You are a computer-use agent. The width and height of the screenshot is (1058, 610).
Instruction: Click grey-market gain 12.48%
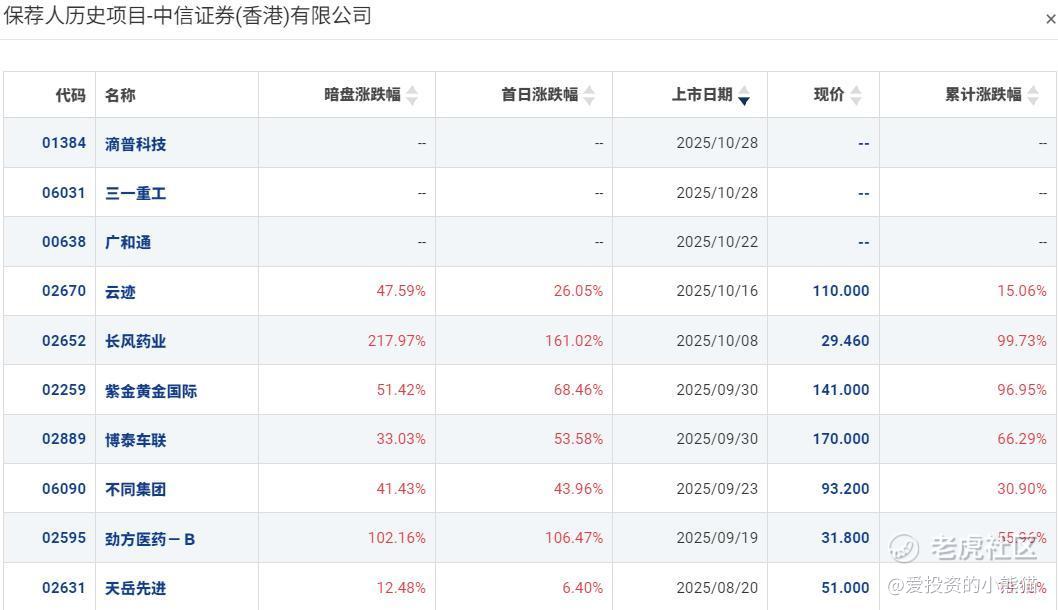pos(401,588)
